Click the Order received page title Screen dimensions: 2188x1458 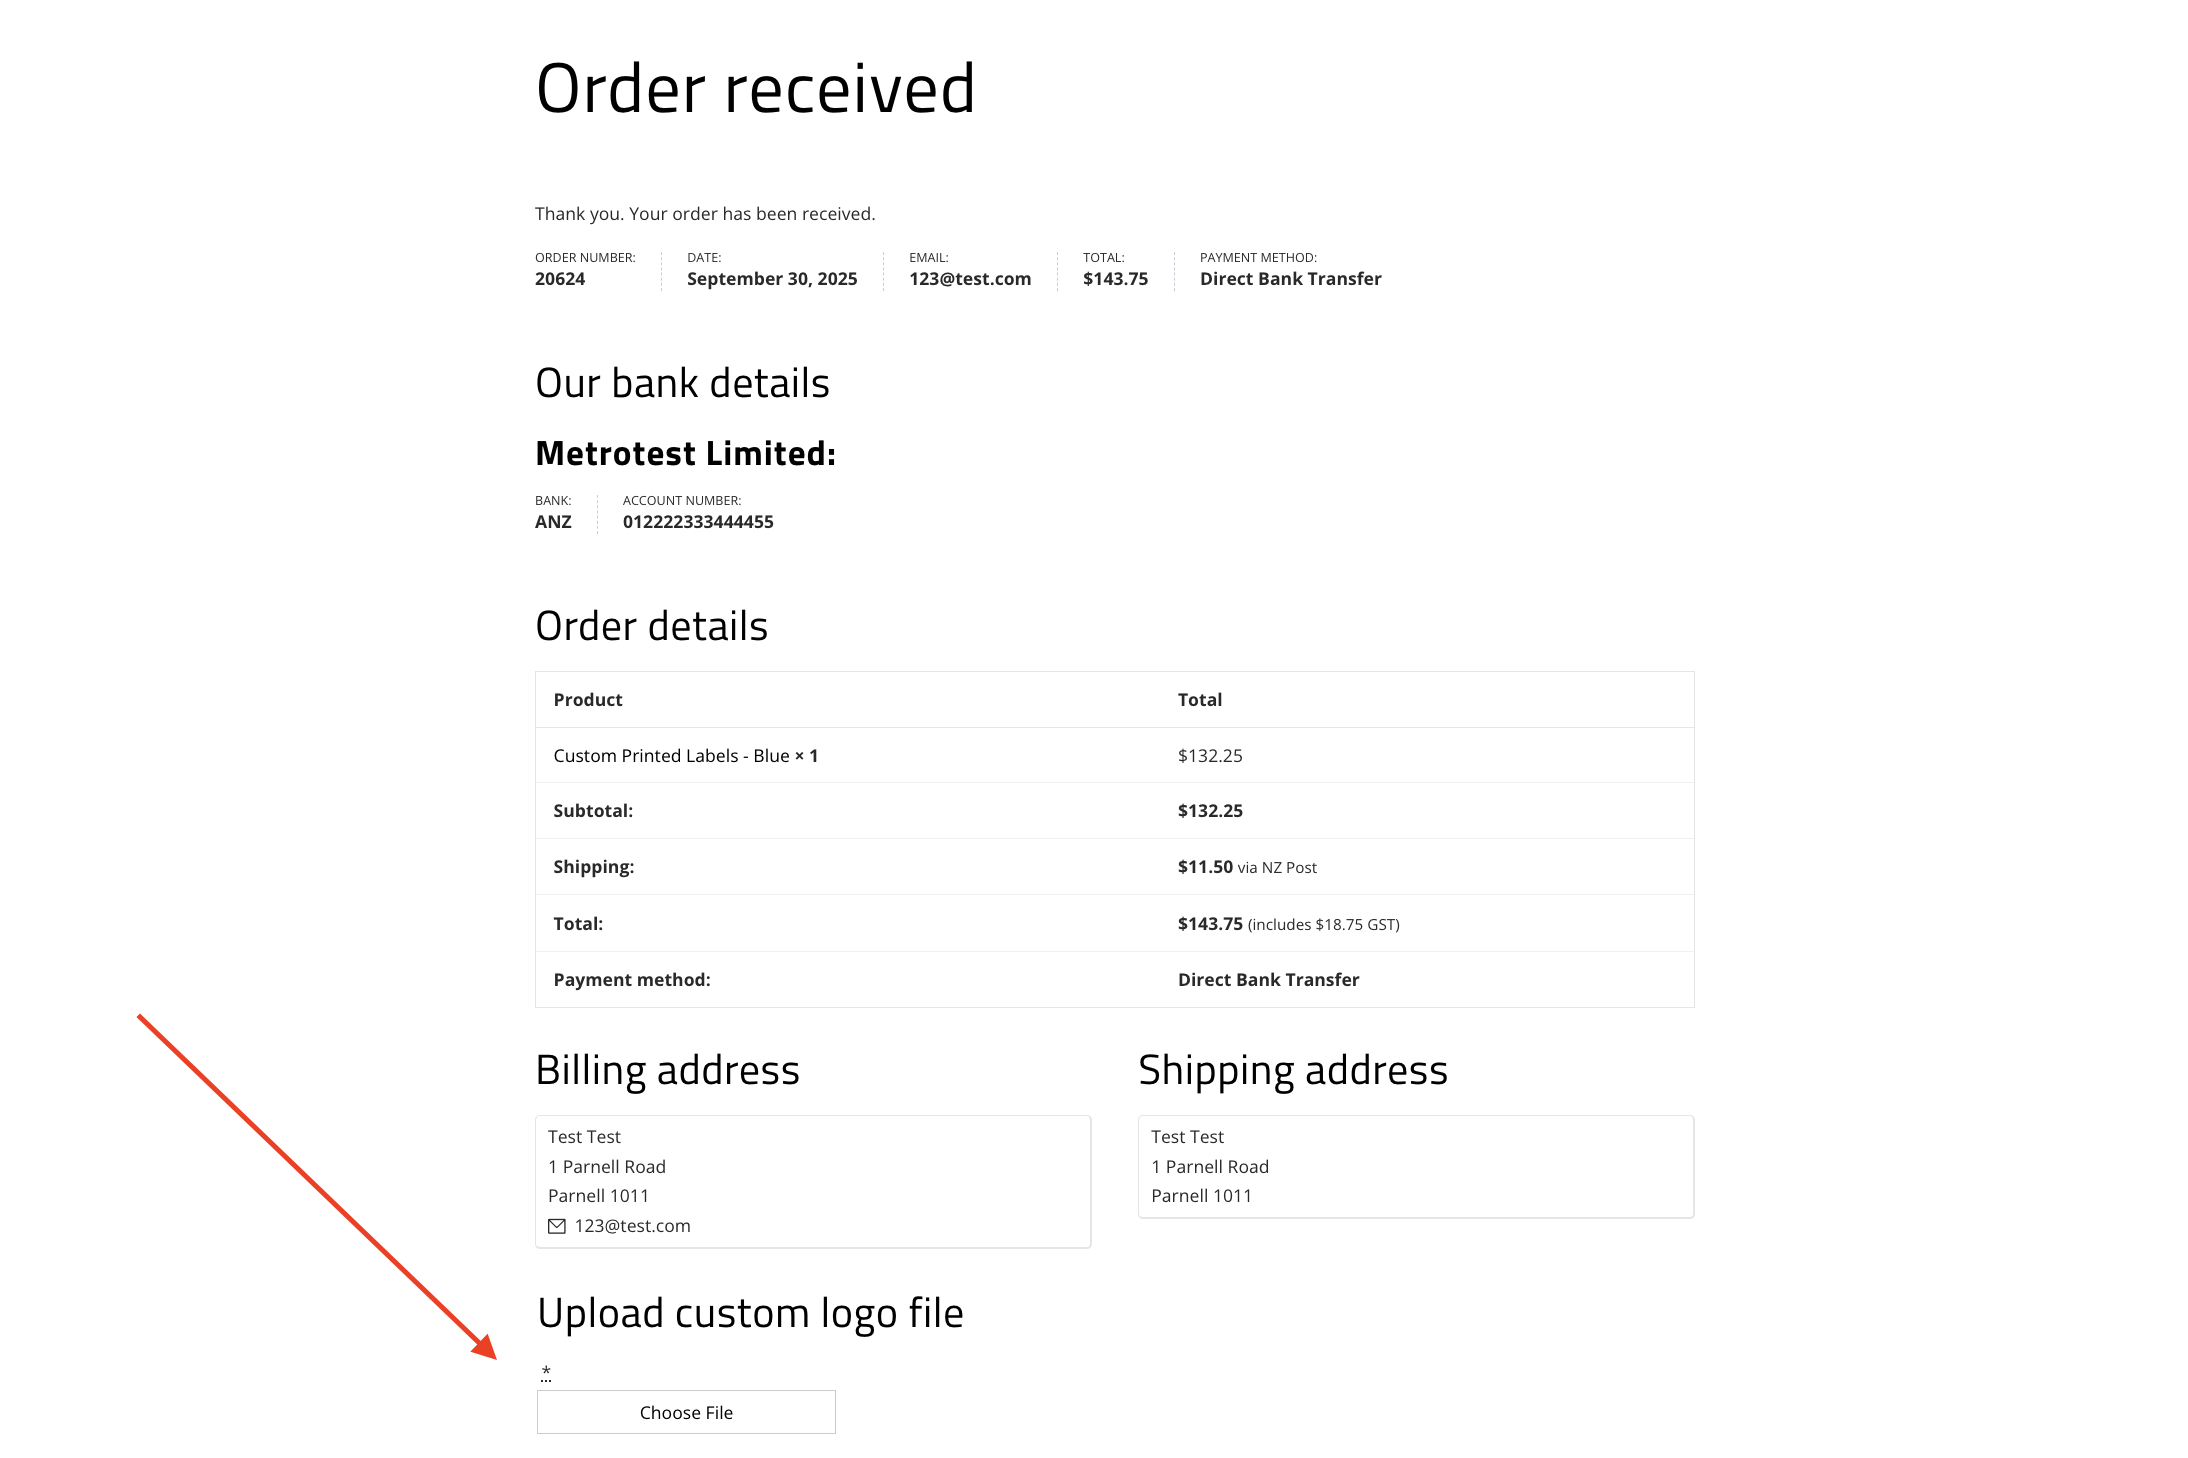click(x=755, y=89)
